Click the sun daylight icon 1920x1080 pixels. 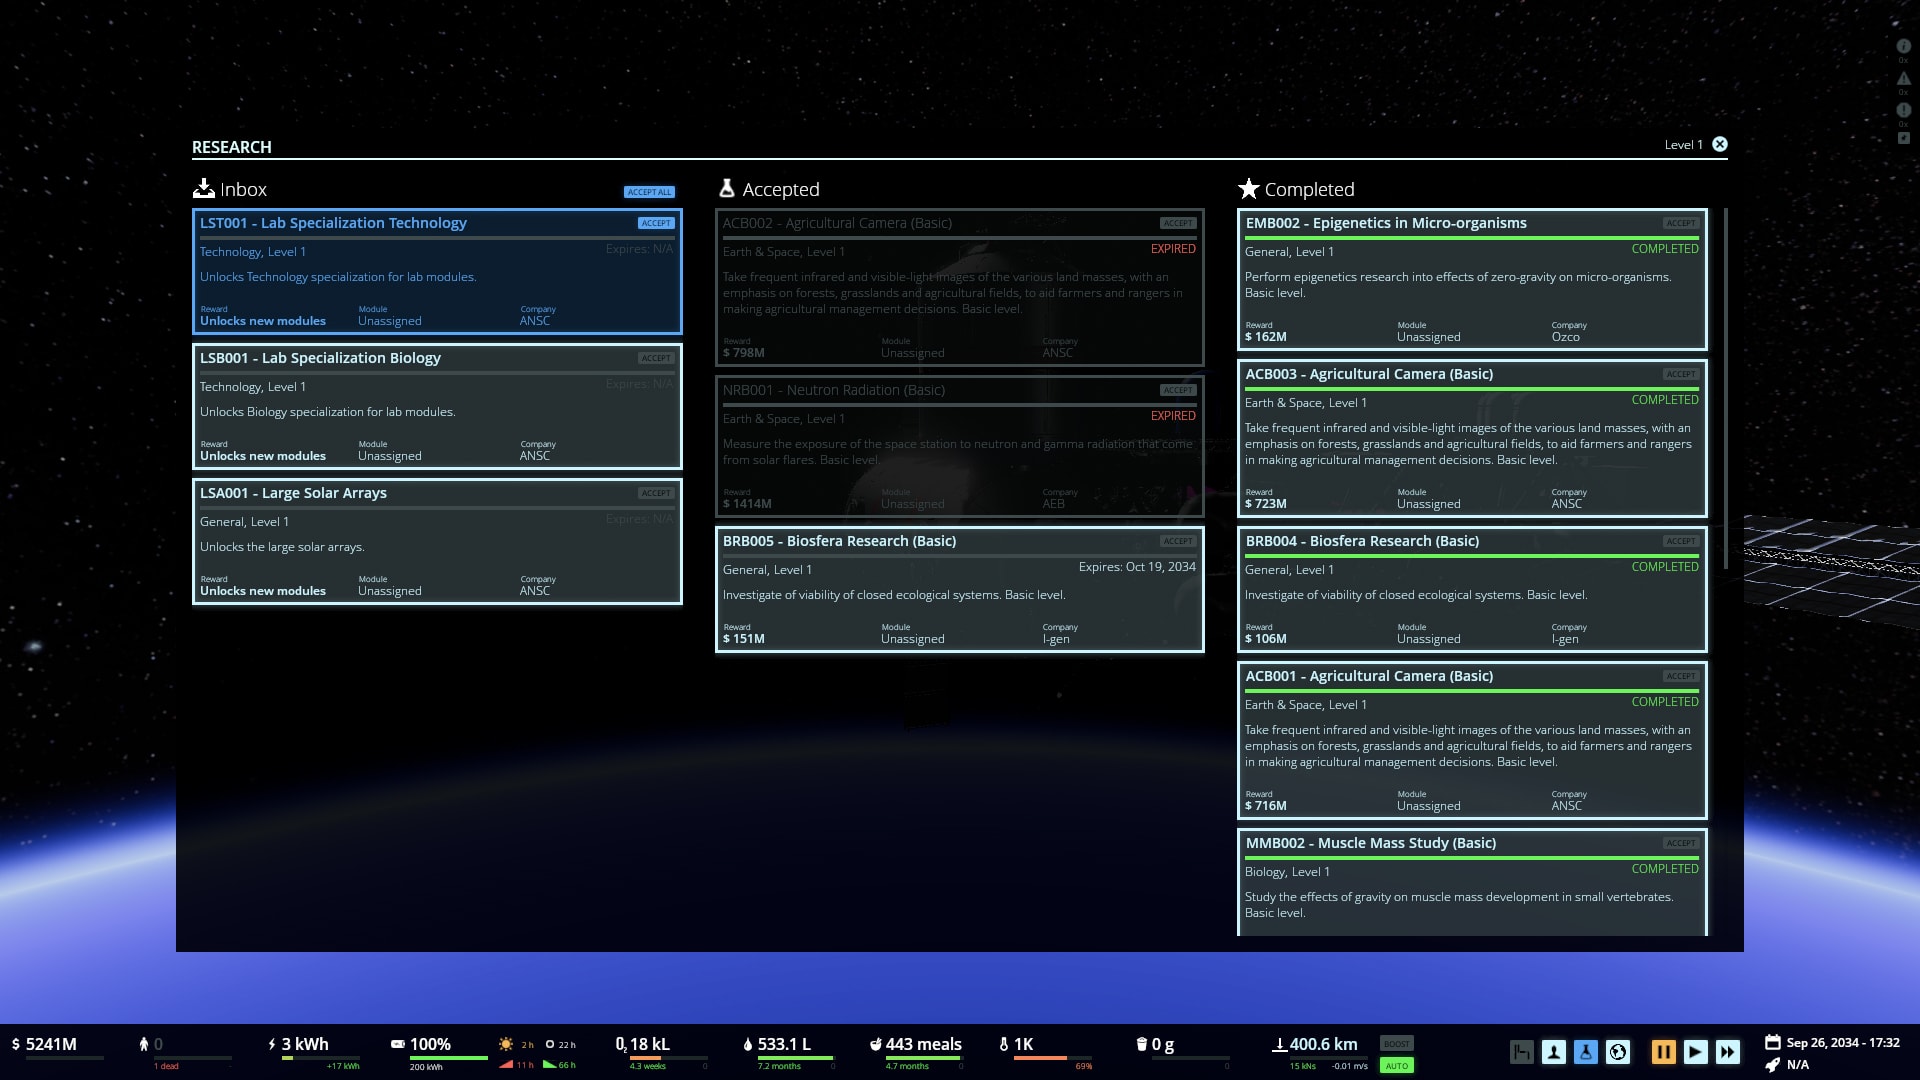click(x=506, y=1044)
